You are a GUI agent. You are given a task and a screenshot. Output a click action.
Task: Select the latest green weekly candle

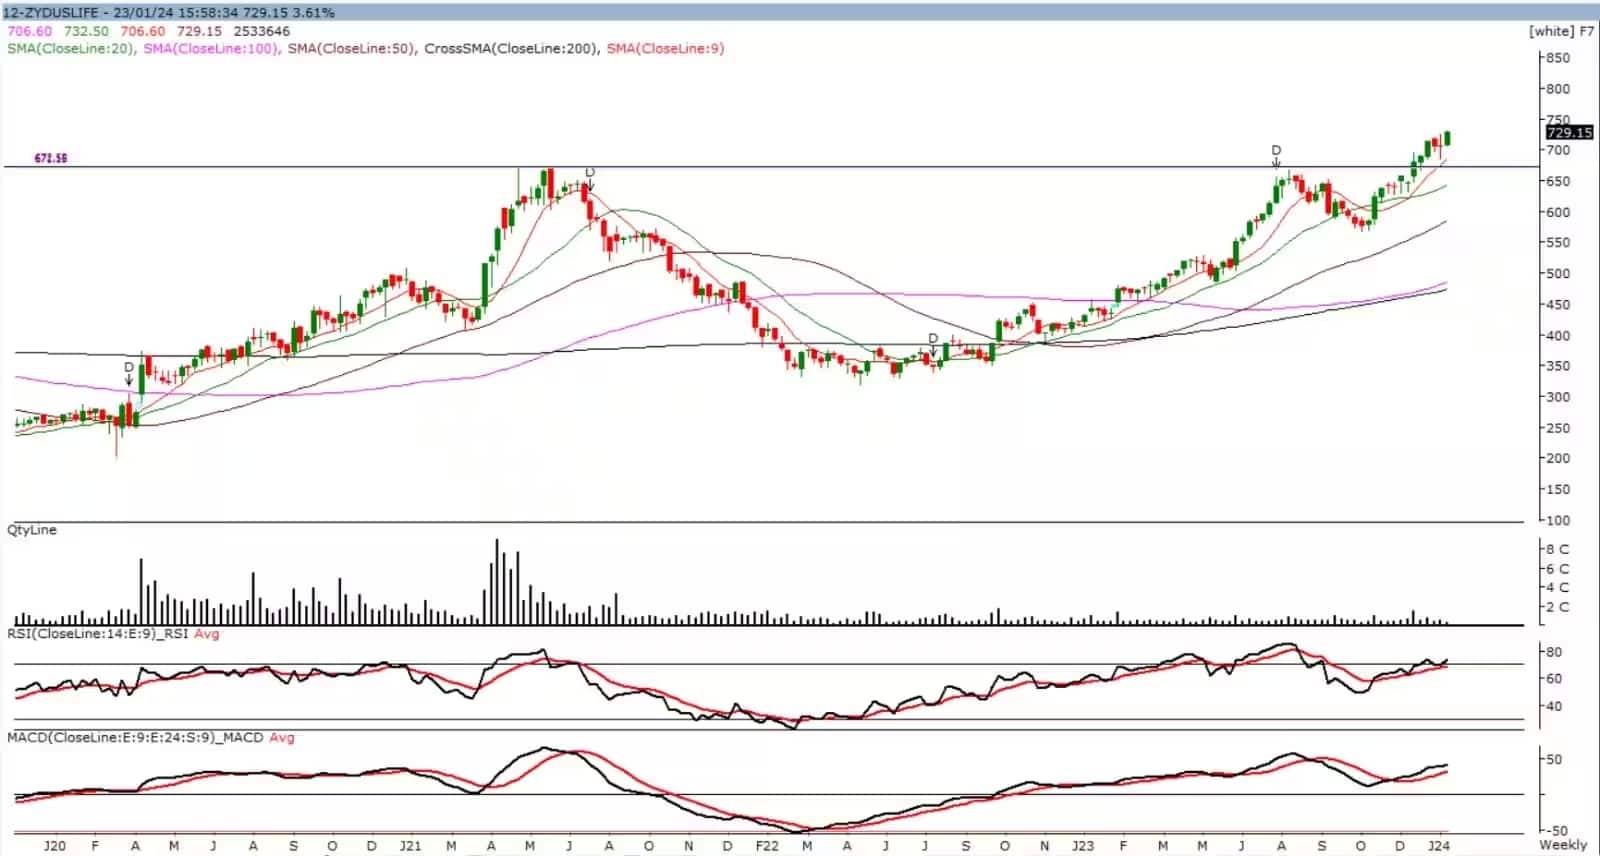(x=1447, y=138)
